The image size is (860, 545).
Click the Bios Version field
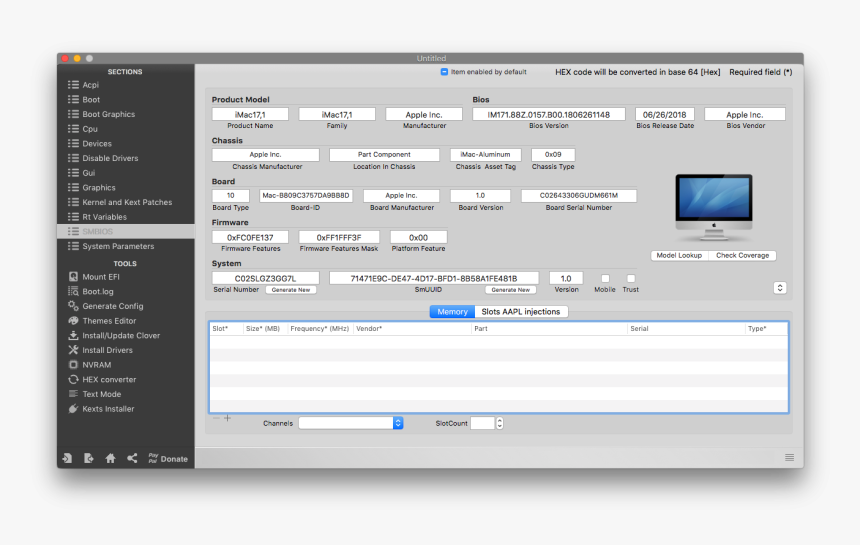(x=548, y=115)
